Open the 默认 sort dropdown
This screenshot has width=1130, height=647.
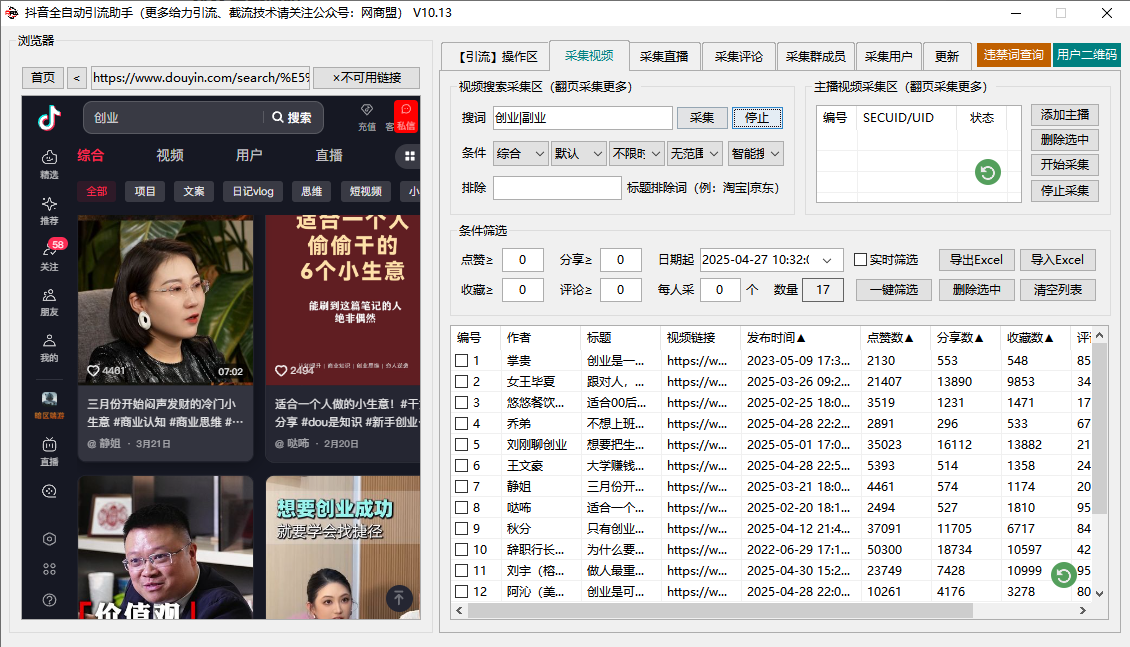(x=579, y=153)
